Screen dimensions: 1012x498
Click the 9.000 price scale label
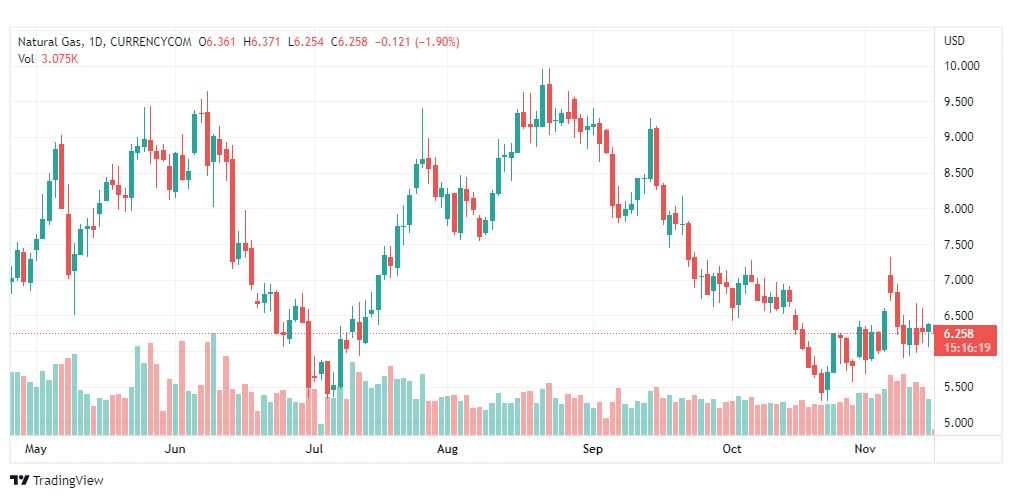pos(961,137)
